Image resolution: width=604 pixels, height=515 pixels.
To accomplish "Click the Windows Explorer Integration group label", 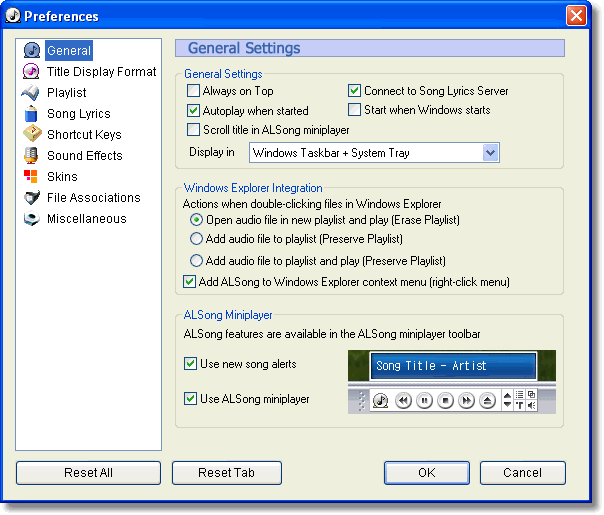I will (x=253, y=188).
